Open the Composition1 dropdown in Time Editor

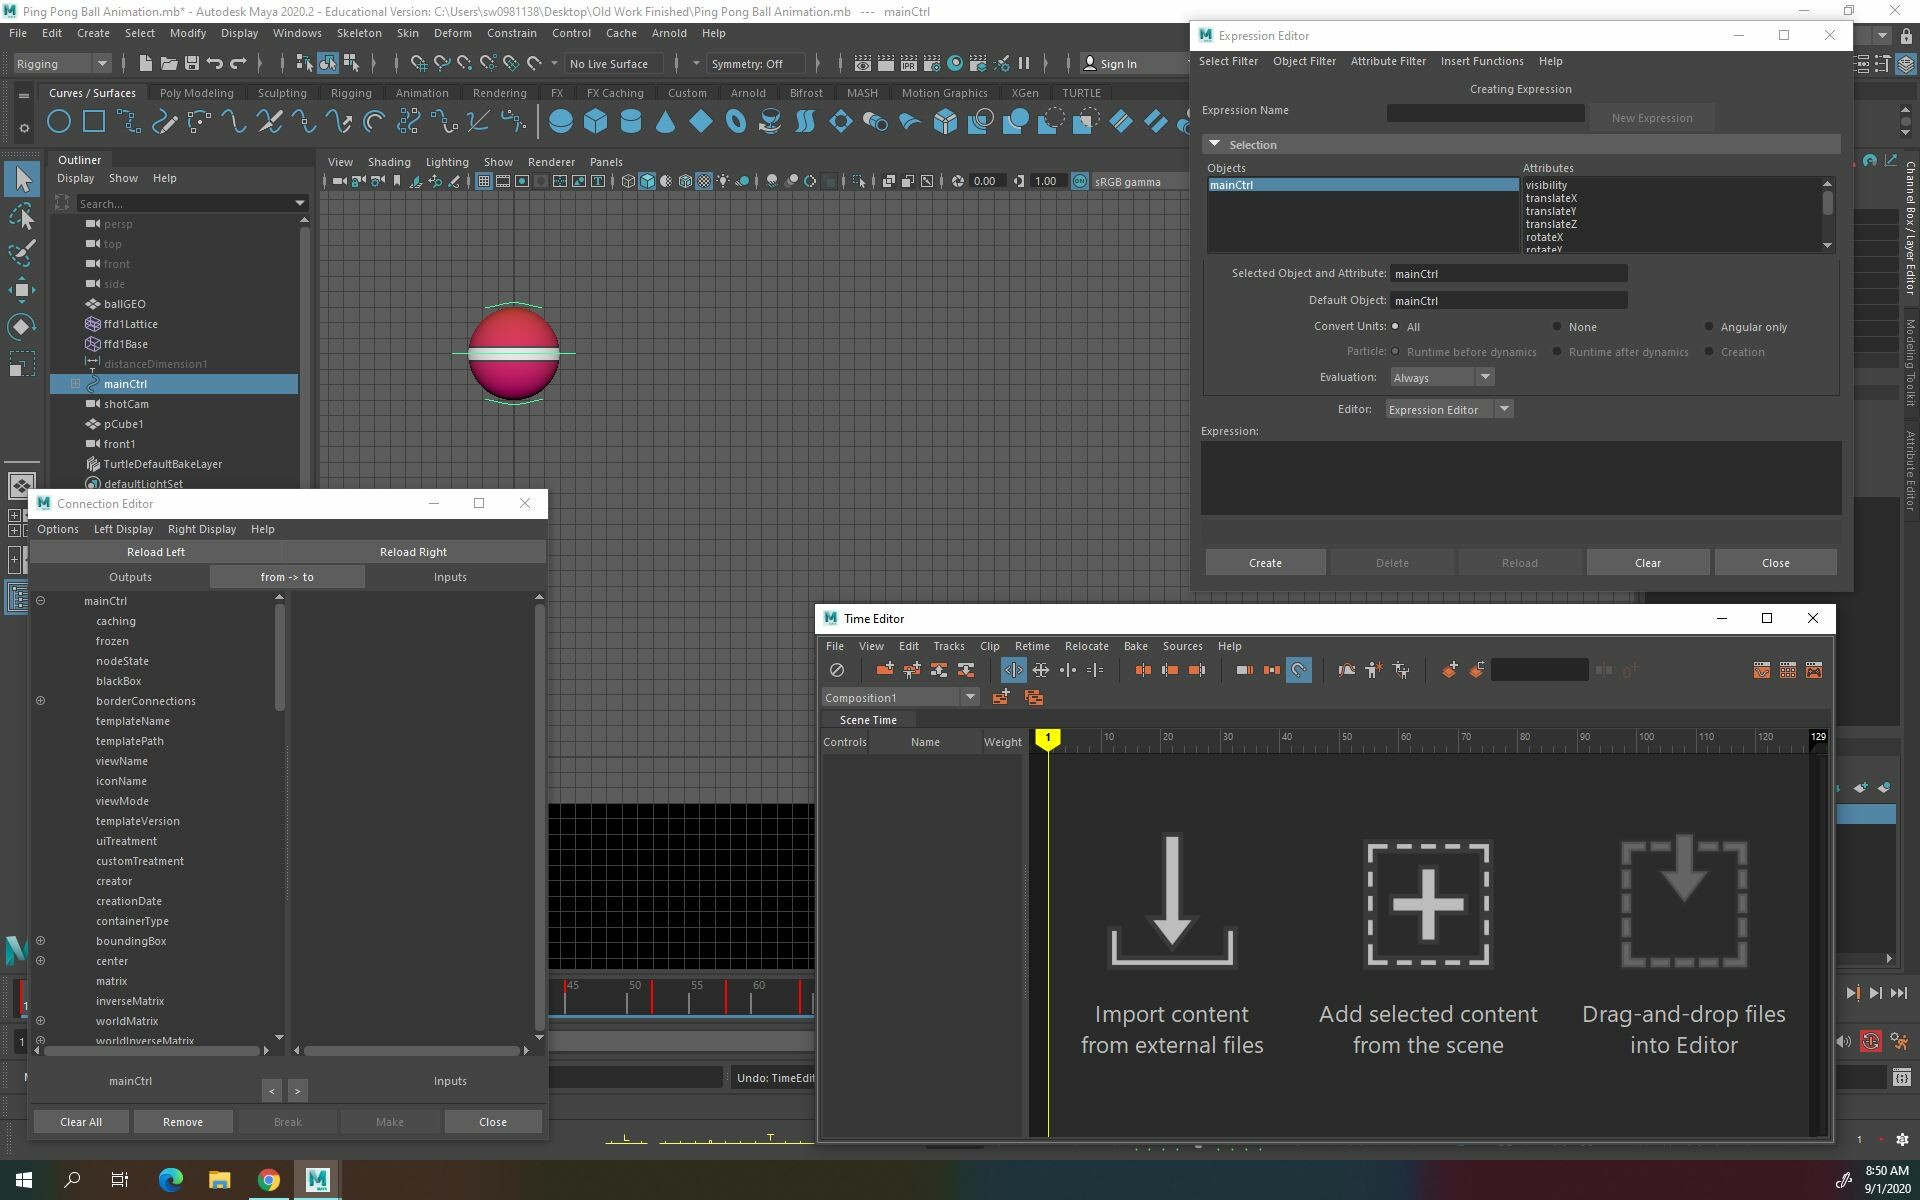point(968,697)
